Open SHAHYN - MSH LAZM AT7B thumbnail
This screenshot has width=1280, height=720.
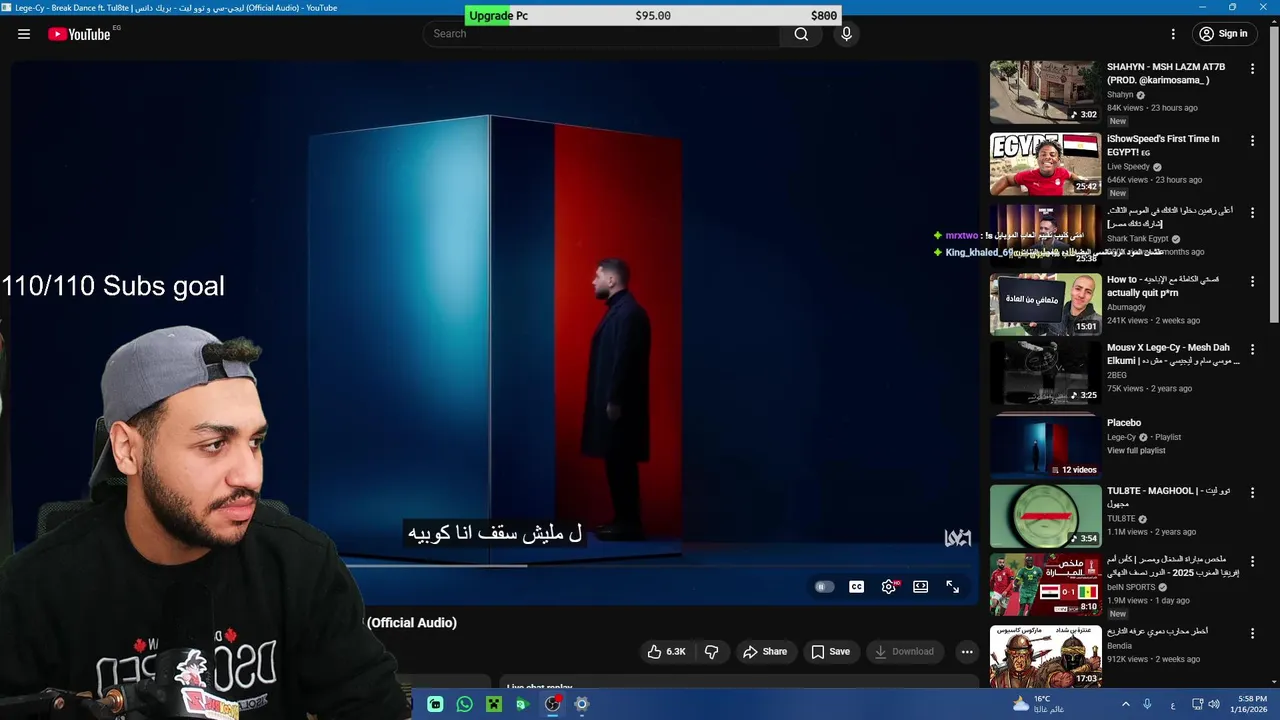point(1045,92)
